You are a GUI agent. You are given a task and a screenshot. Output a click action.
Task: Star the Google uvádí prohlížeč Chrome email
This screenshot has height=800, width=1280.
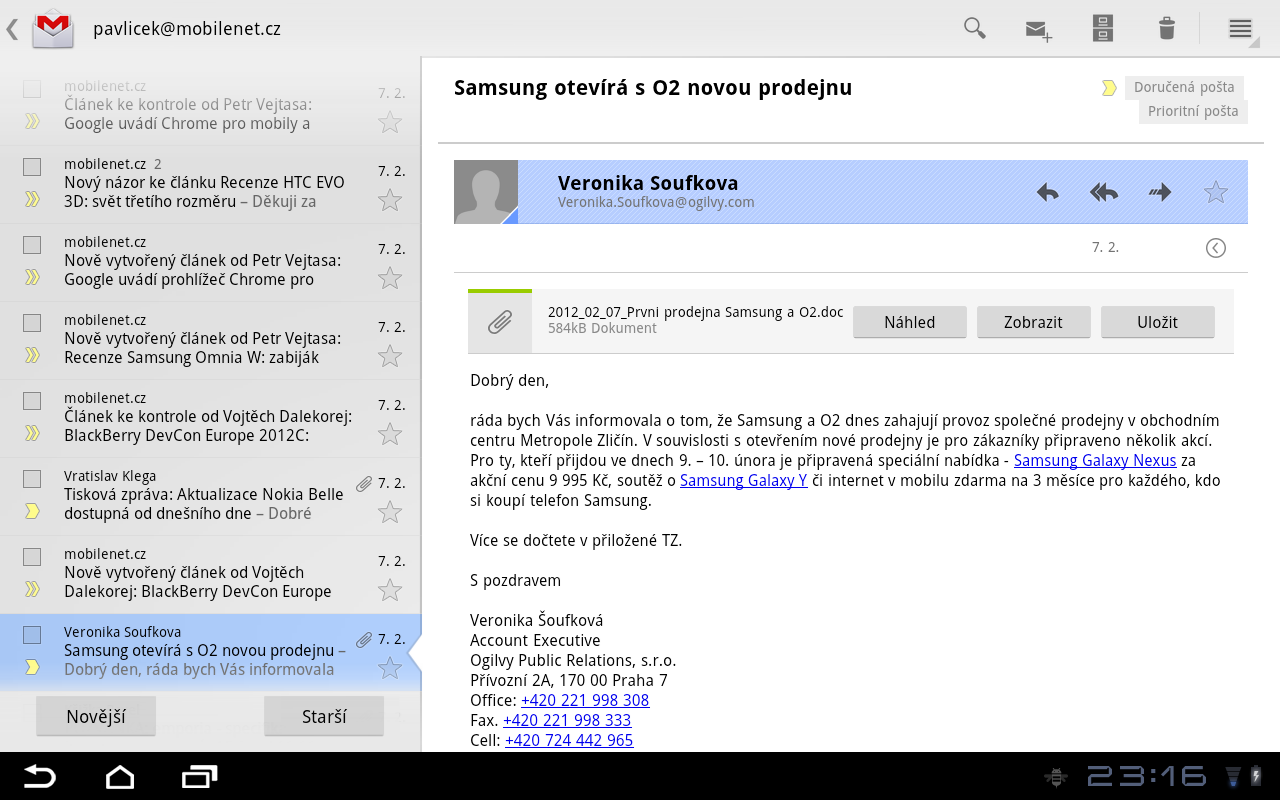click(x=390, y=278)
